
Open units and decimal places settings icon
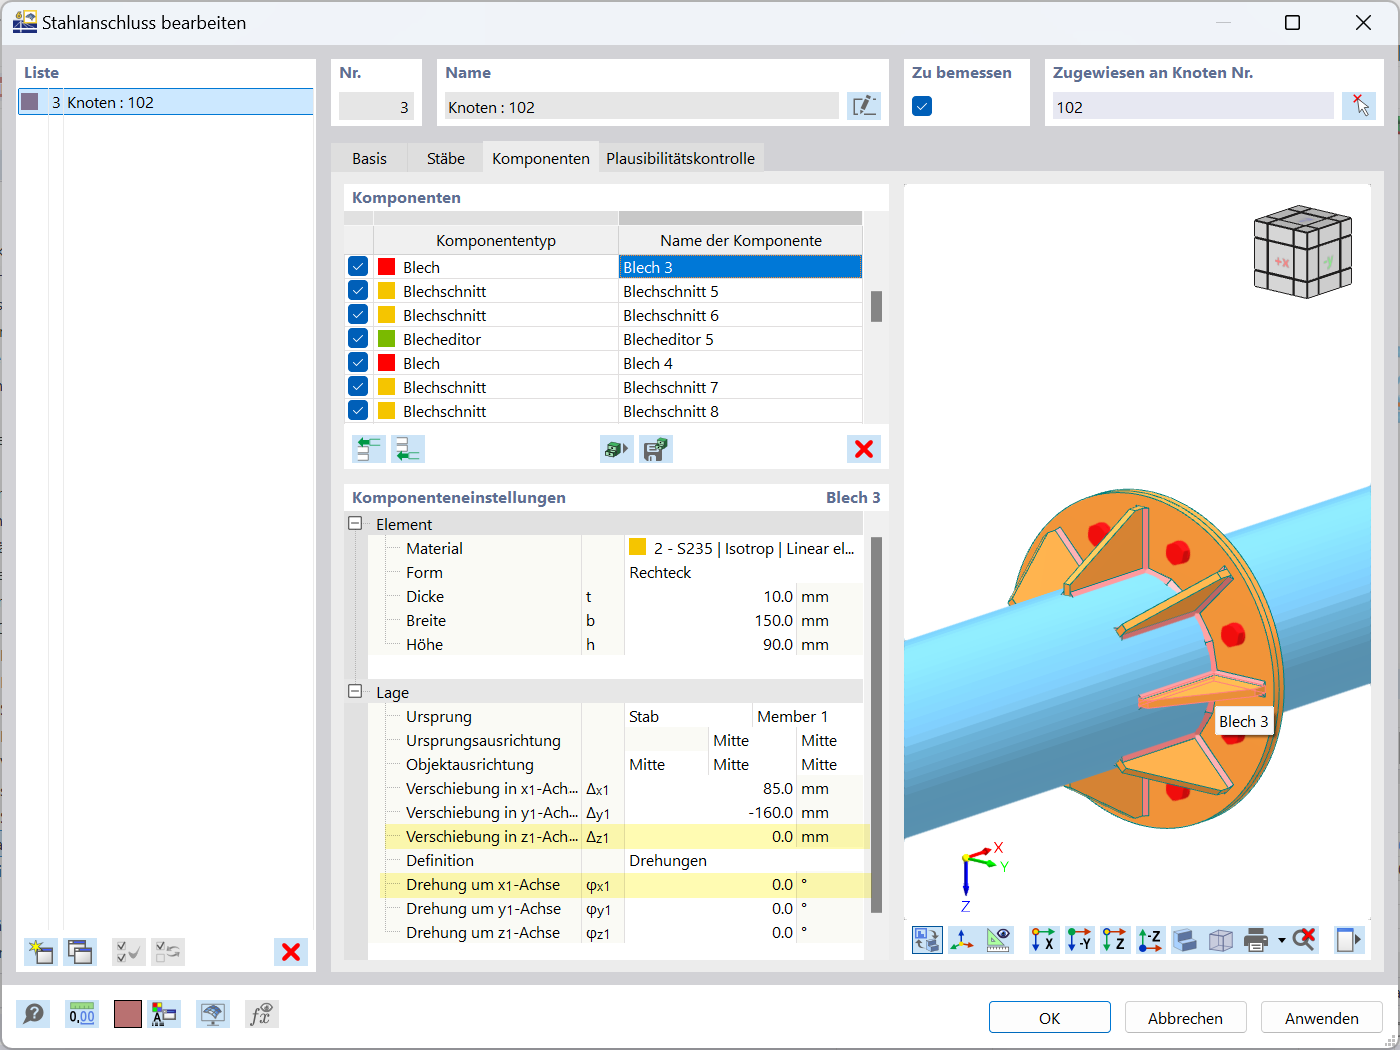coord(82,1015)
